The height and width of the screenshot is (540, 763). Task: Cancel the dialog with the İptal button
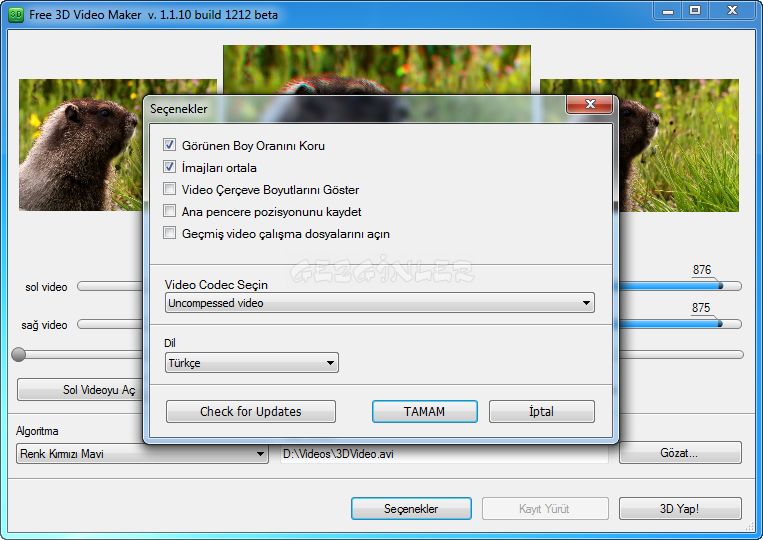point(542,412)
